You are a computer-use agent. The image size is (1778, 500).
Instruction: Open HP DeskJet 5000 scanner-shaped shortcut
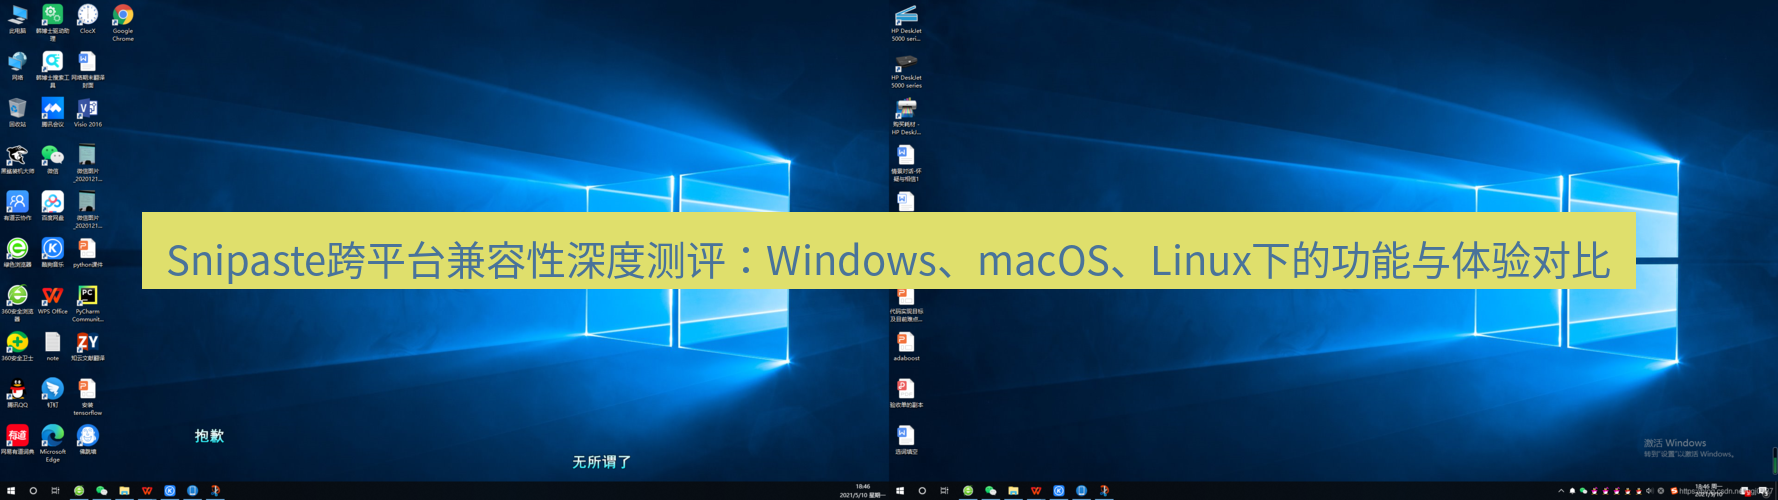point(906,23)
